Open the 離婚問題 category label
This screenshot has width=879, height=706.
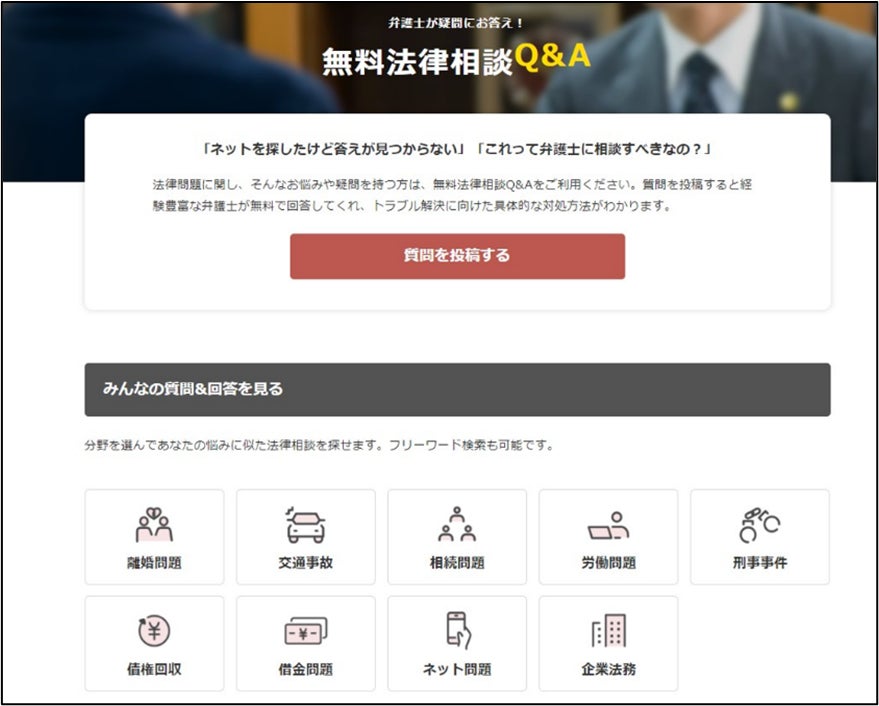(x=154, y=563)
